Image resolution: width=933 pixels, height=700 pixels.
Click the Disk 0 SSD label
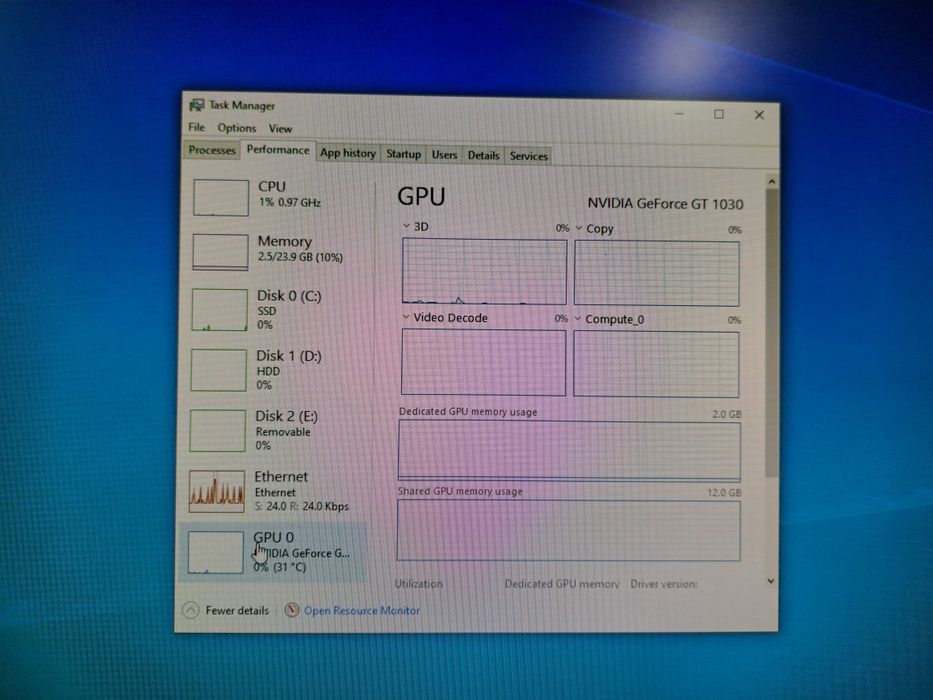(267, 311)
